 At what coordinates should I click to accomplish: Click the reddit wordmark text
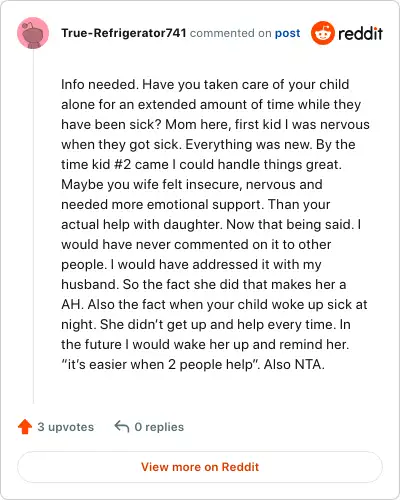360,33
